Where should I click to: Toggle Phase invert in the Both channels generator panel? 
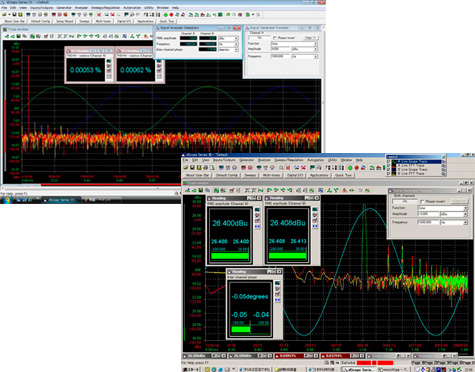(422, 201)
